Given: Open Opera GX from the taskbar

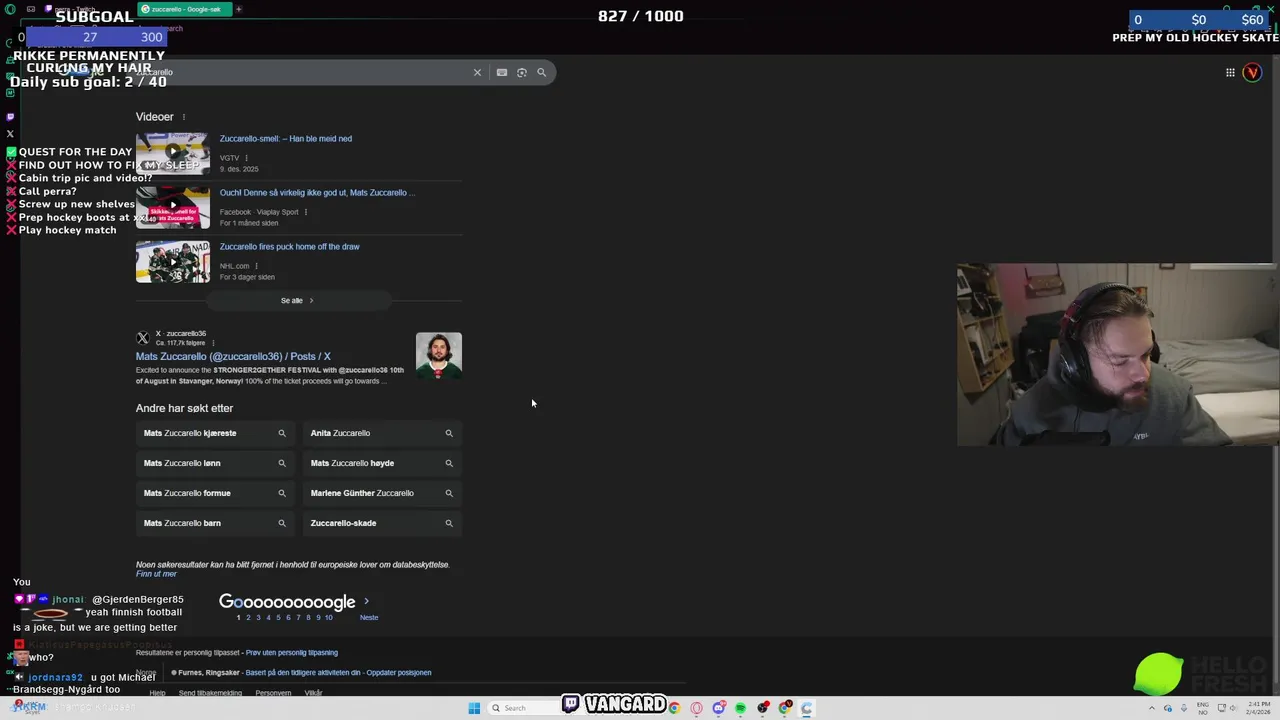Looking at the screenshot, I should pos(696,708).
